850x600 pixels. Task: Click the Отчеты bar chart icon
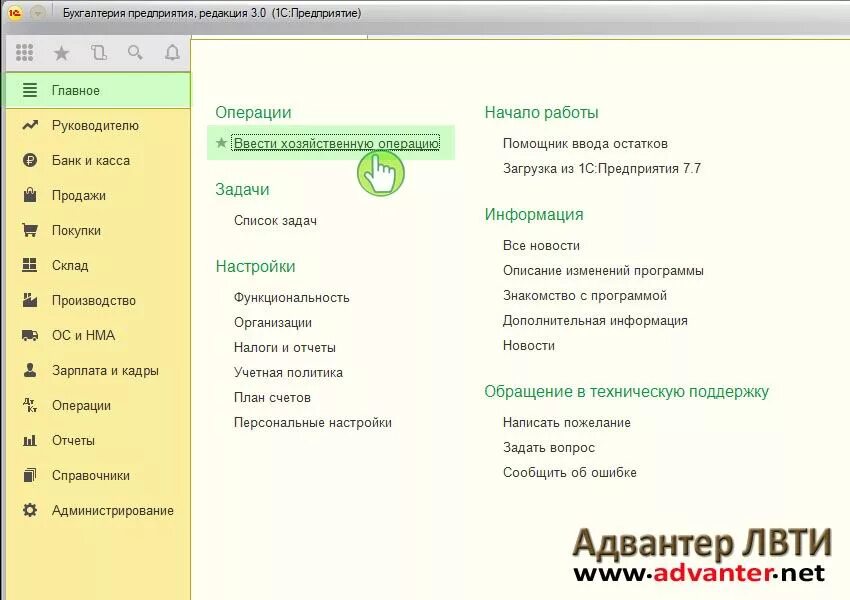(30, 440)
